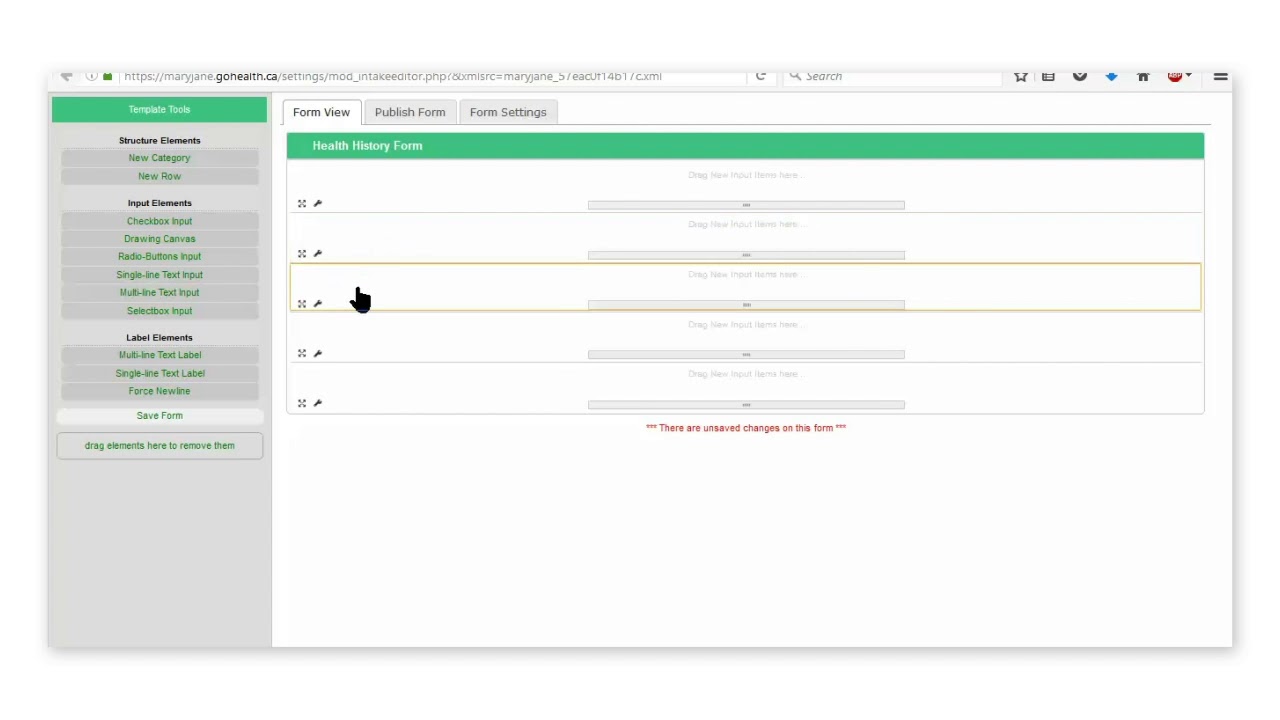
Task: Switch to the Form View tab
Action: tap(321, 112)
